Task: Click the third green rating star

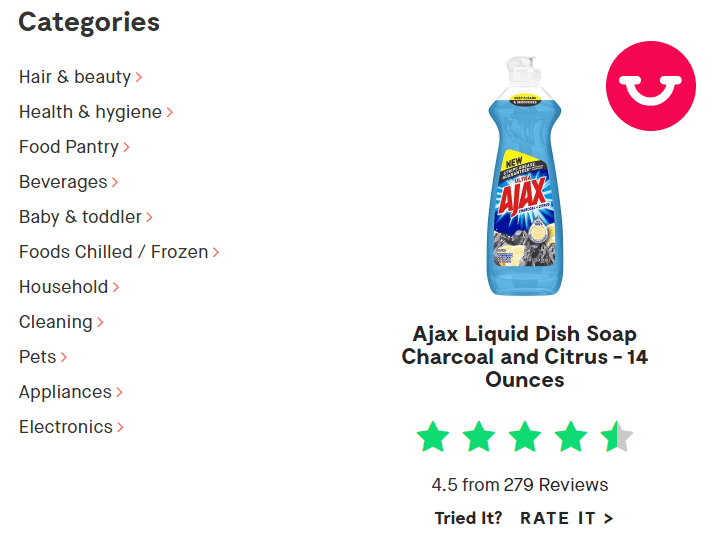Action: click(x=525, y=436)
